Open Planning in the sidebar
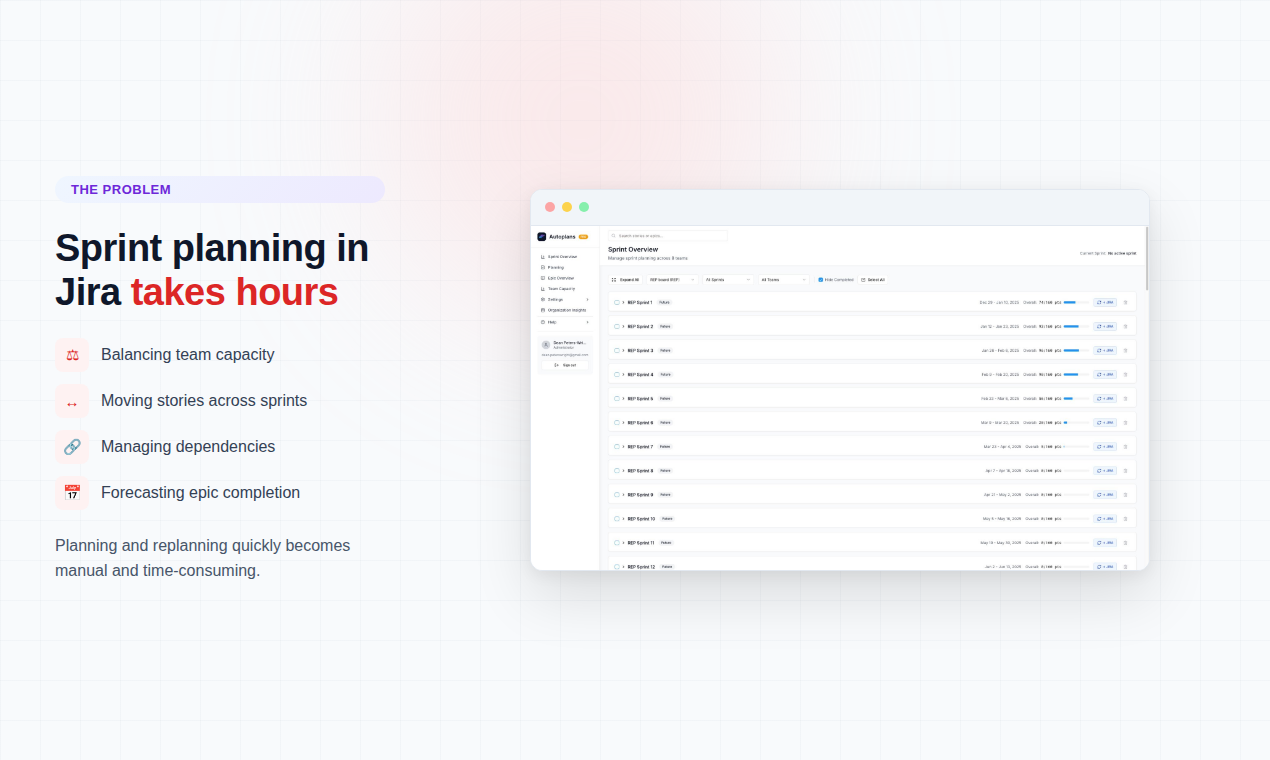The width and height of the screenshot is (1270, 760). click(x=564, y=267)
